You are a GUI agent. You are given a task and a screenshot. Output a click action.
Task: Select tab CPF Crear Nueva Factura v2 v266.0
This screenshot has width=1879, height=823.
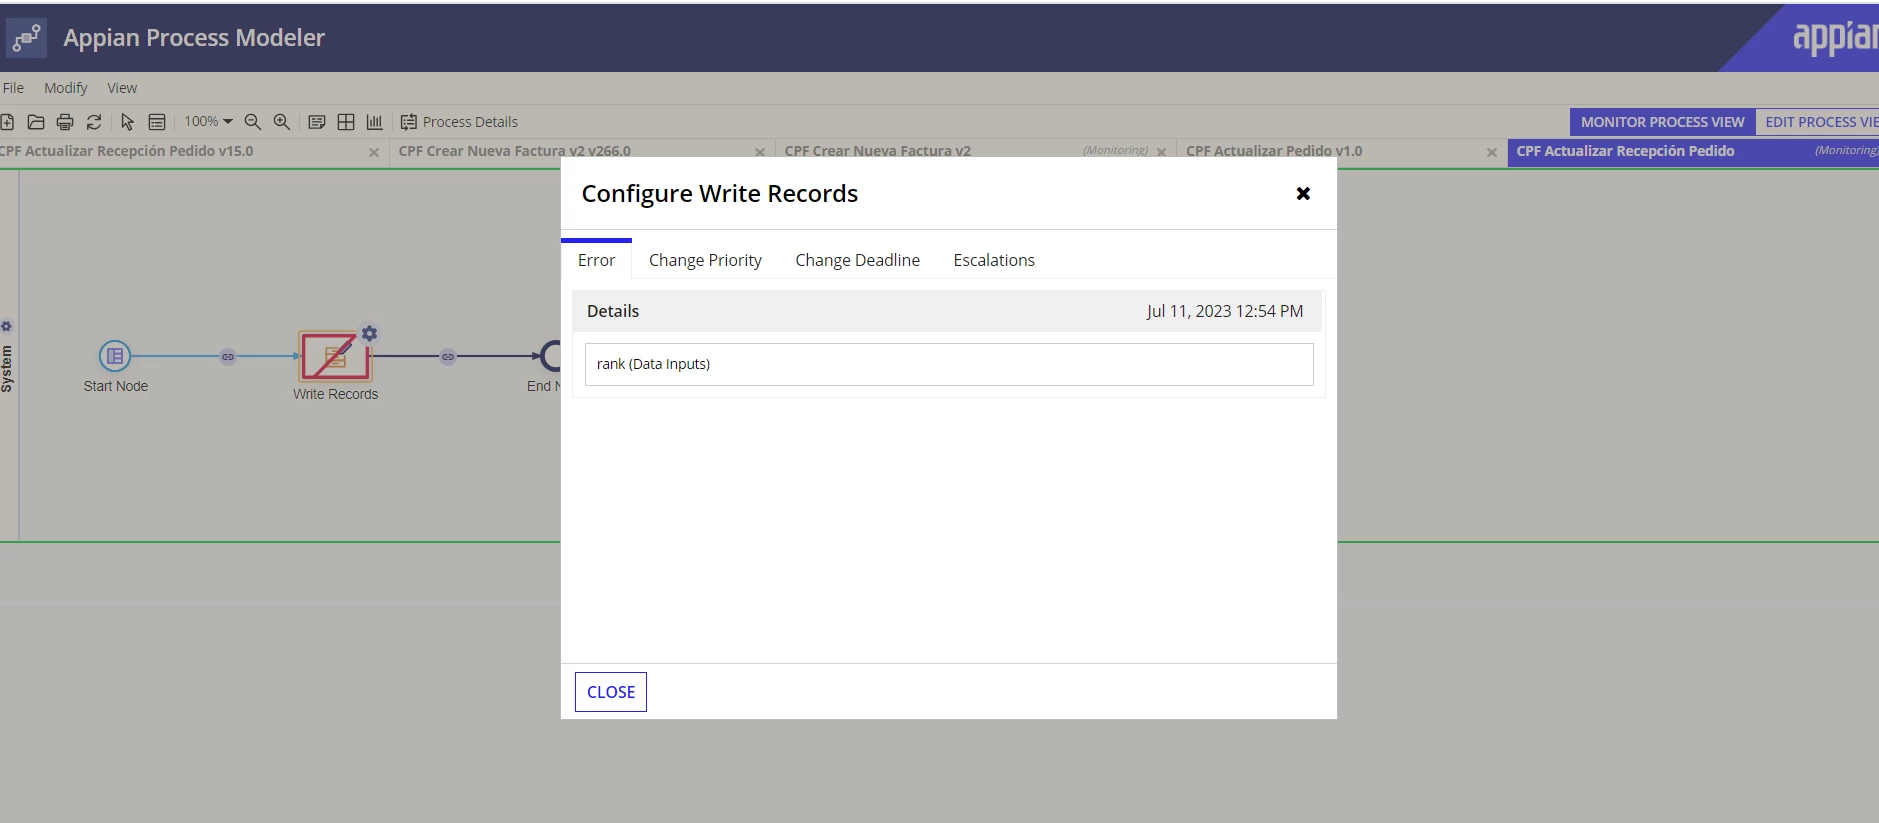[514, 151]
